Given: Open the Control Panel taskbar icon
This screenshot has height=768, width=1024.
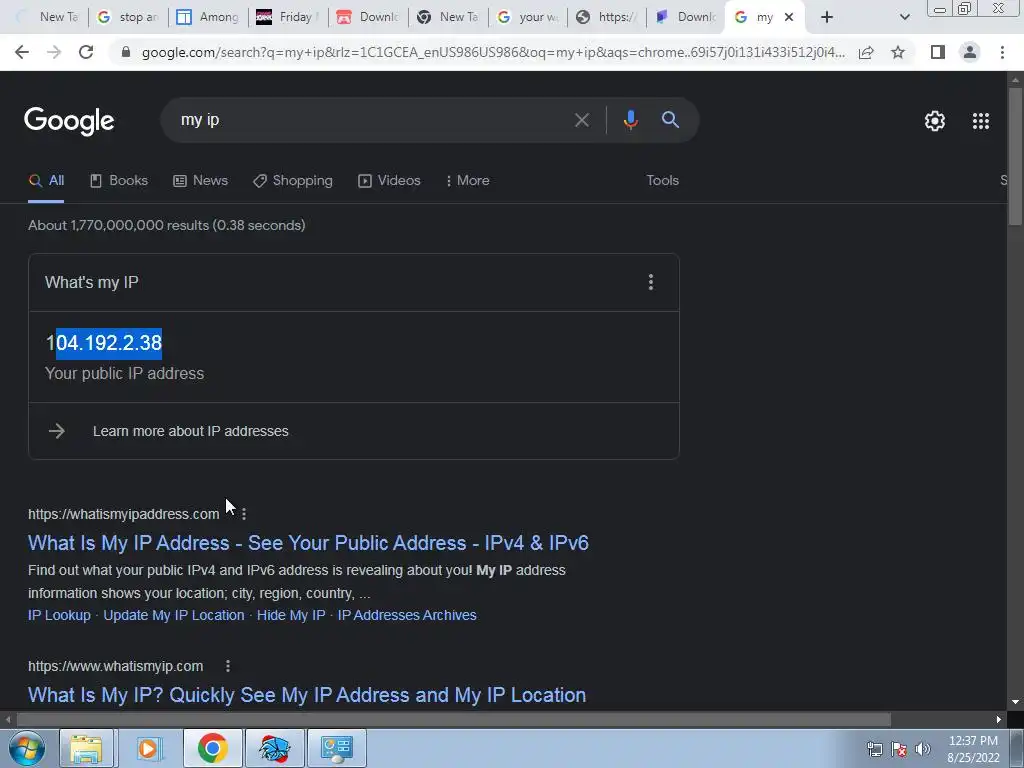Looking at the screenshot, I should coord(337,748).
